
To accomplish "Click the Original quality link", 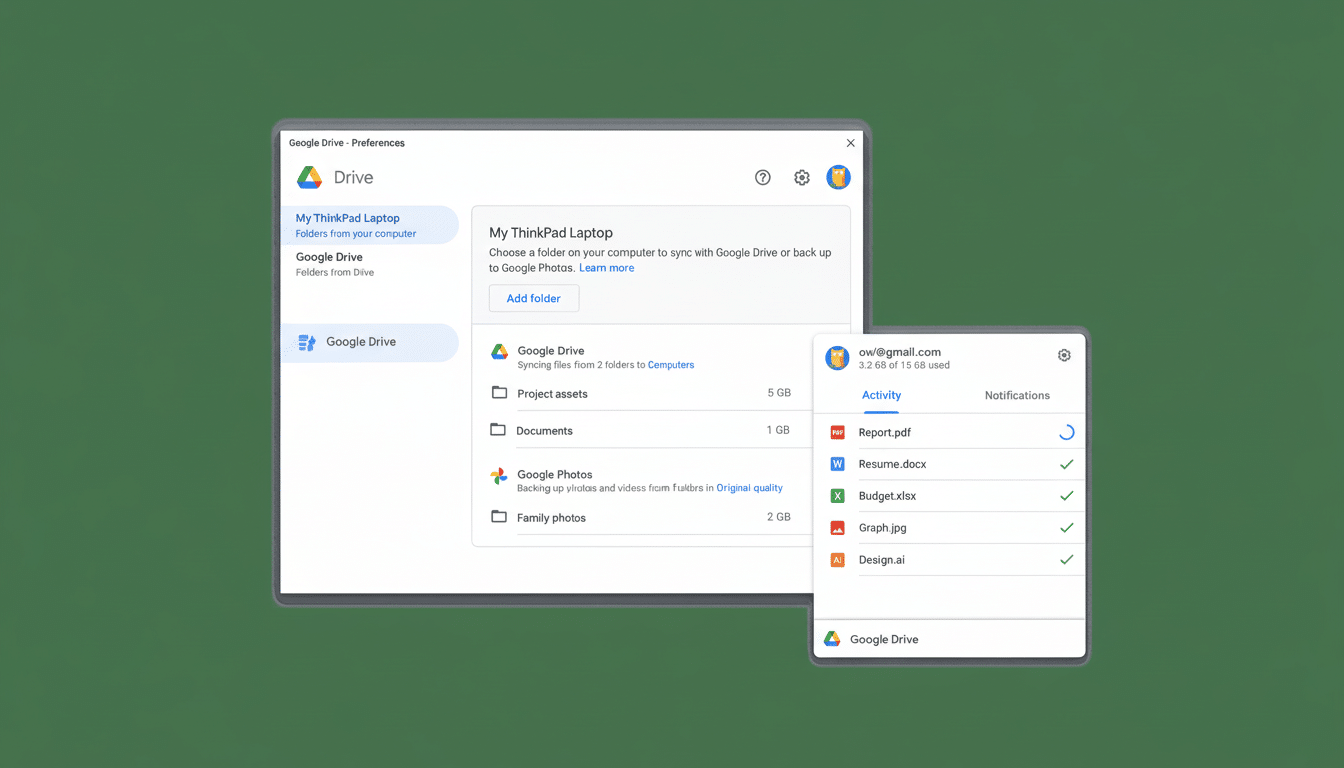I will (x=749, y=487).
